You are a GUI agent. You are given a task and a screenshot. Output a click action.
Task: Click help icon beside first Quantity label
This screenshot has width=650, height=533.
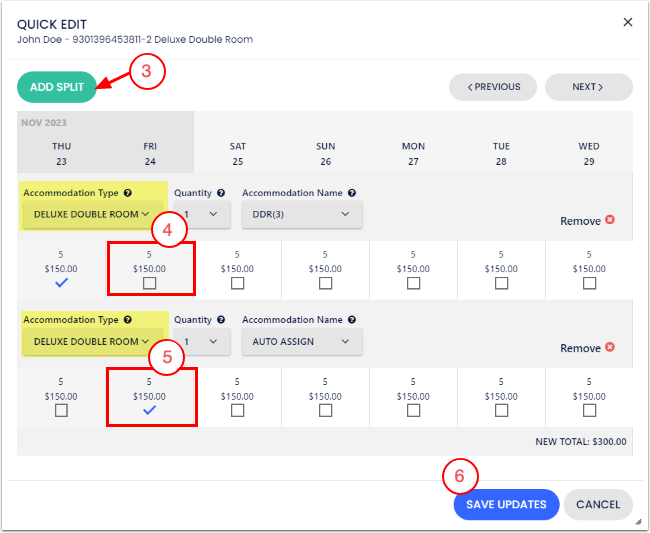(220, 192)
